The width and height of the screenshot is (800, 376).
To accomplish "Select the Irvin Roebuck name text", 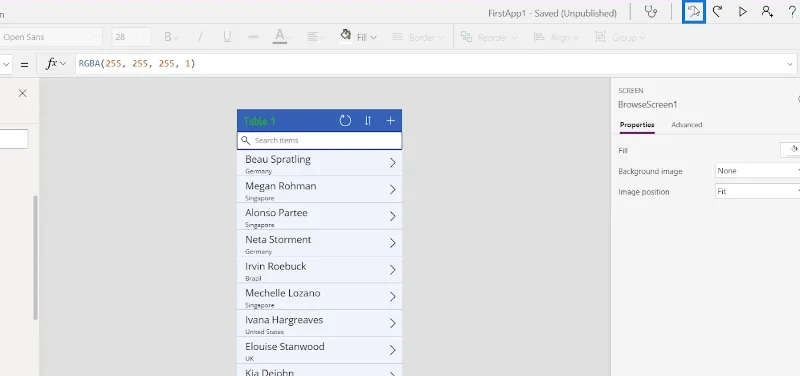I will click(276, 266).
